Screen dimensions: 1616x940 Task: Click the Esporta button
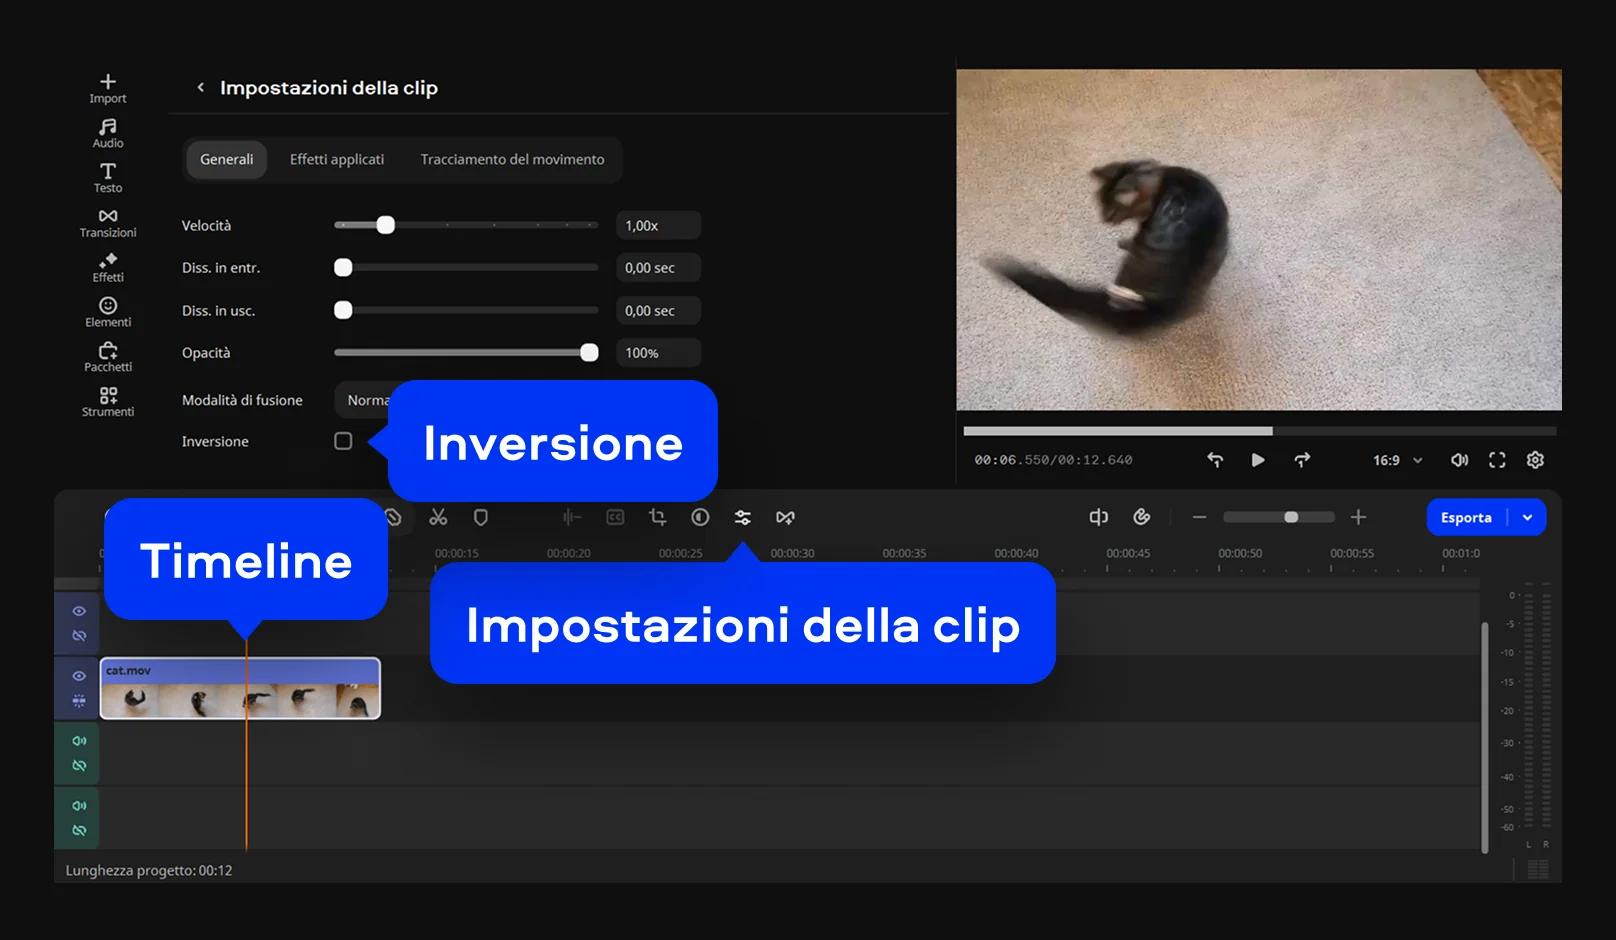point(1466,517)
